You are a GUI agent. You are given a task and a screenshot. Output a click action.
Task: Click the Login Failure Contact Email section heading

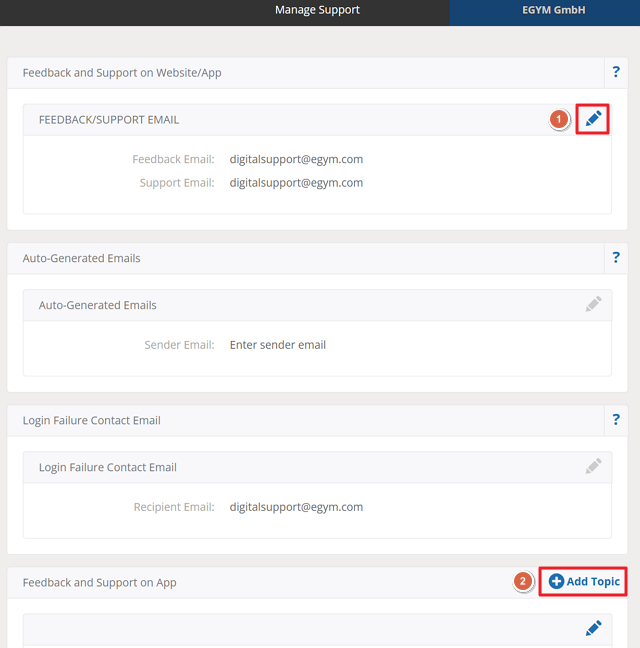tap(92, 420)
